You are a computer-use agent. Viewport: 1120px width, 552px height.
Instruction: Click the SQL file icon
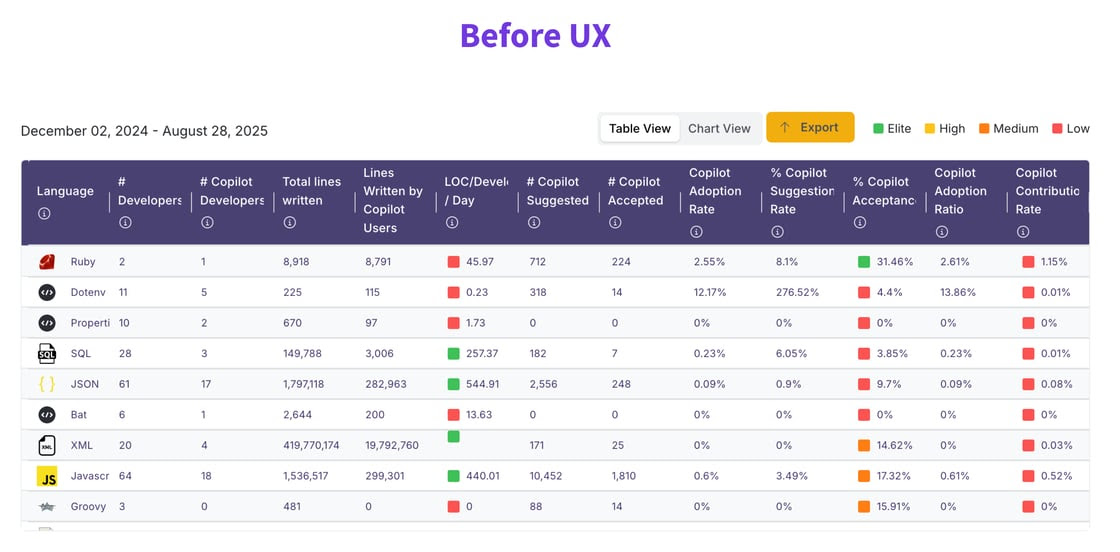click(47, 353)
